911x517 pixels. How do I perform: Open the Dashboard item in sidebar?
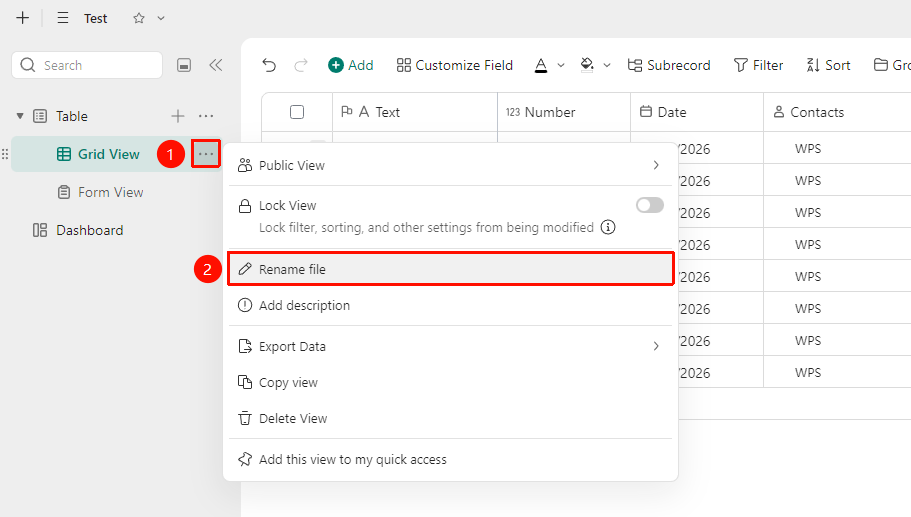pos(89,230)
